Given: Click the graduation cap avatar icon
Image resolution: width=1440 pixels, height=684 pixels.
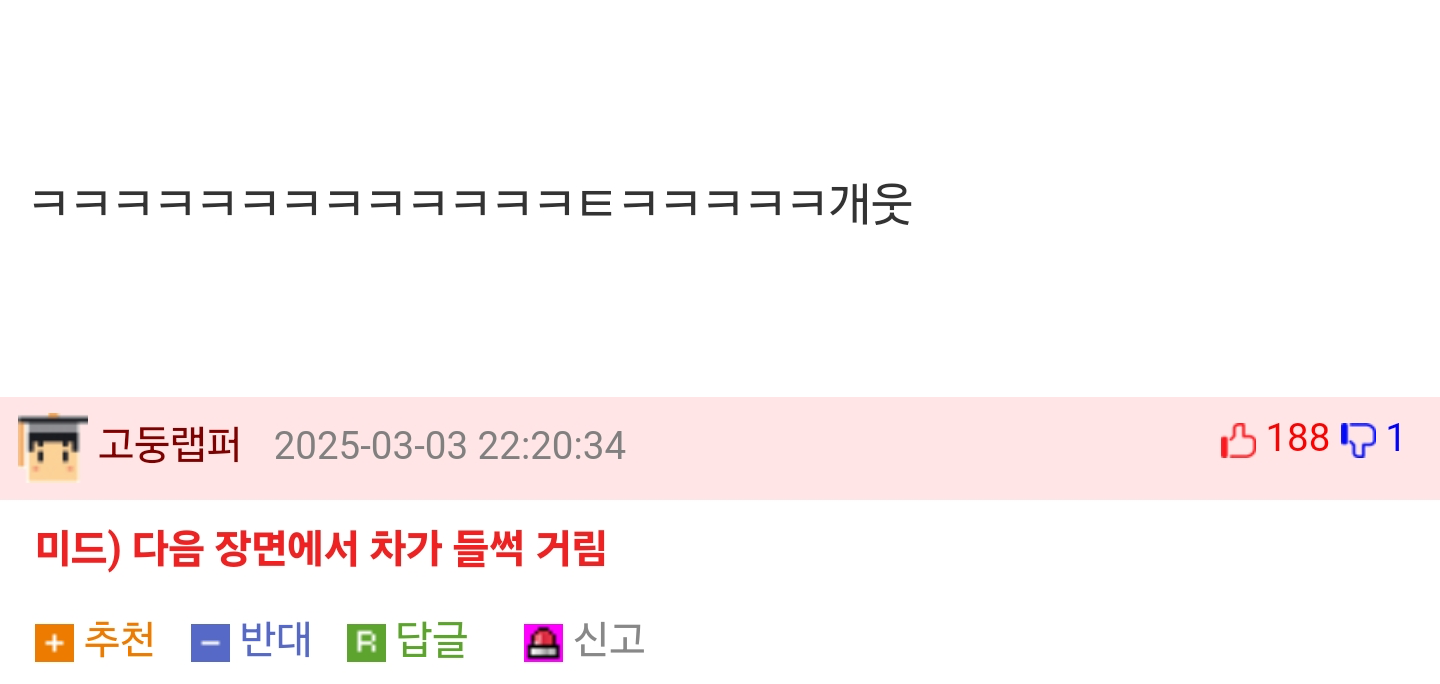Looking at the screenshot, I should [53, 447].
